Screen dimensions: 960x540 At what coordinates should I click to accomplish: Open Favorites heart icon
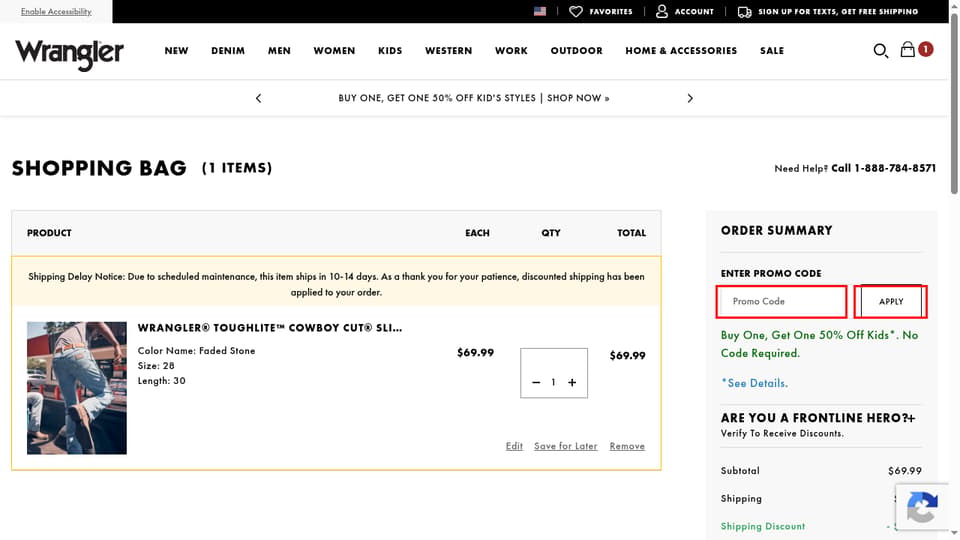576,11
